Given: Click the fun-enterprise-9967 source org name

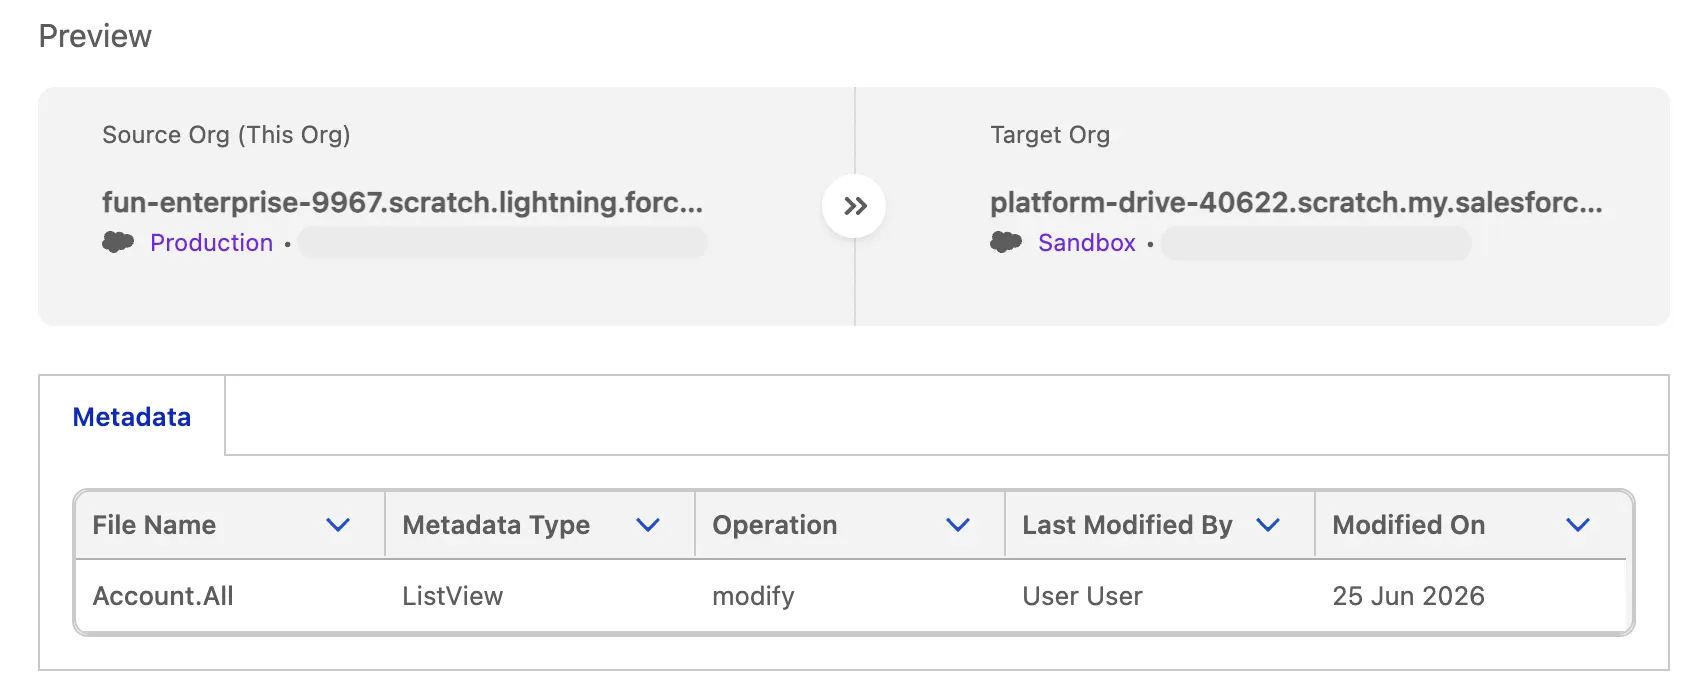Looking at the screenshot, I should 402,202.
